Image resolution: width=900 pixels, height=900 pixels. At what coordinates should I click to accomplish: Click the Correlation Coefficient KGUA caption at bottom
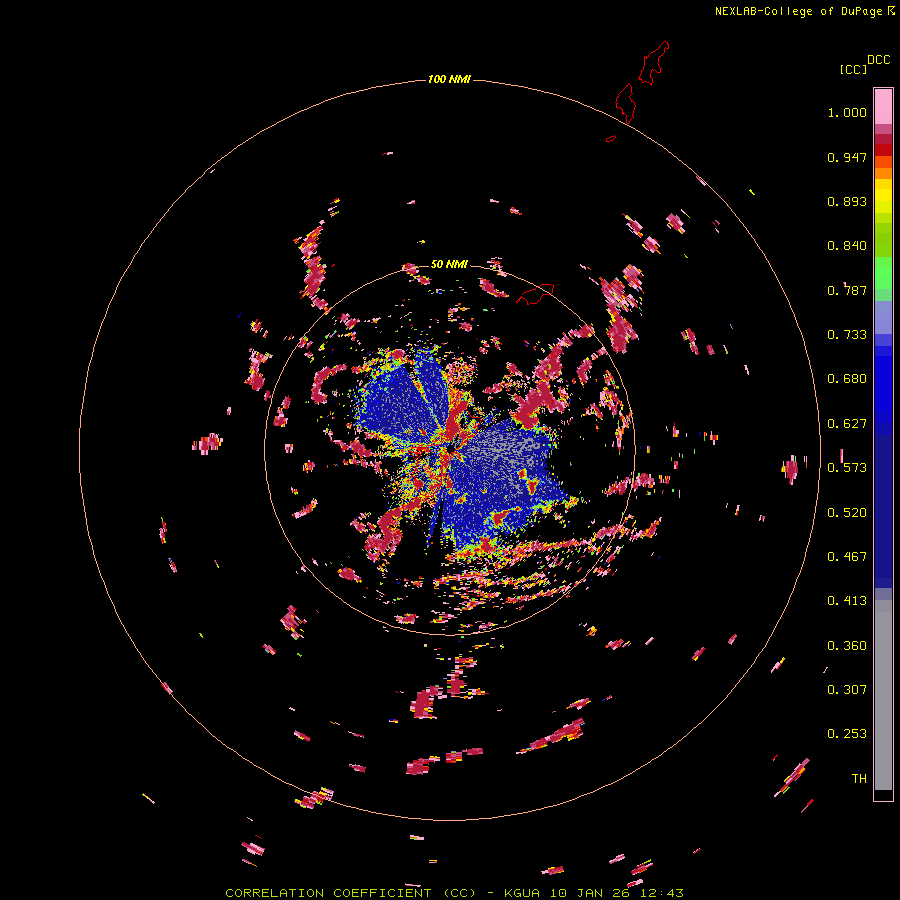tap(454, 893)
